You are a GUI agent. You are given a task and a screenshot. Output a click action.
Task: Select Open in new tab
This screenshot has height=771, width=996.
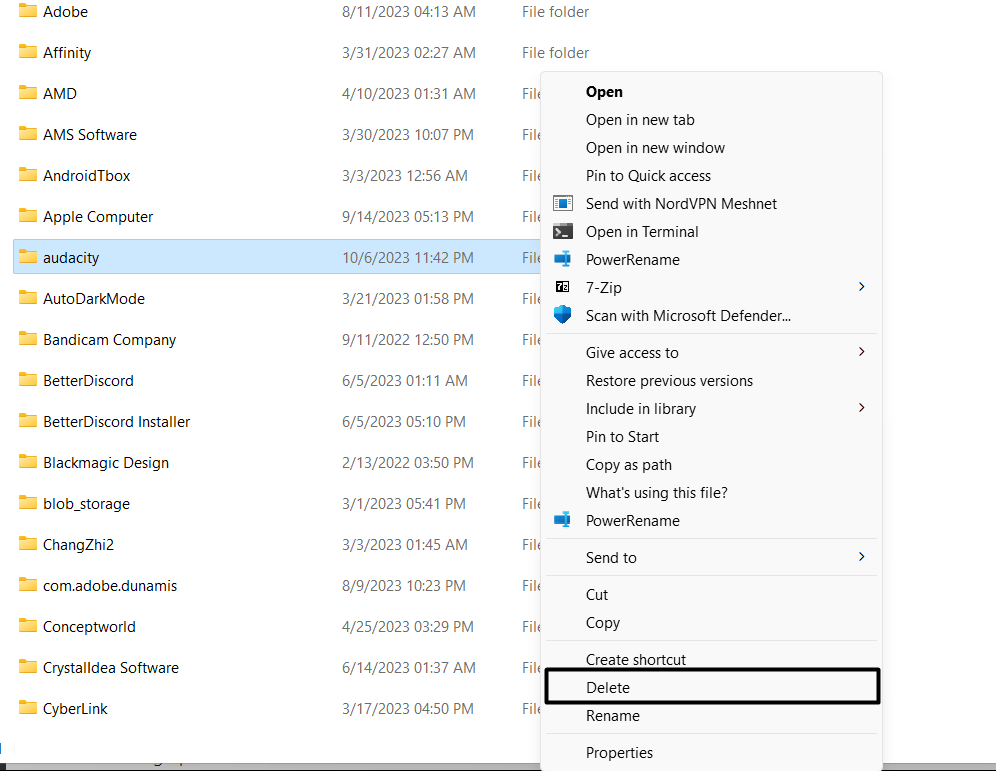tap(640, 120)
